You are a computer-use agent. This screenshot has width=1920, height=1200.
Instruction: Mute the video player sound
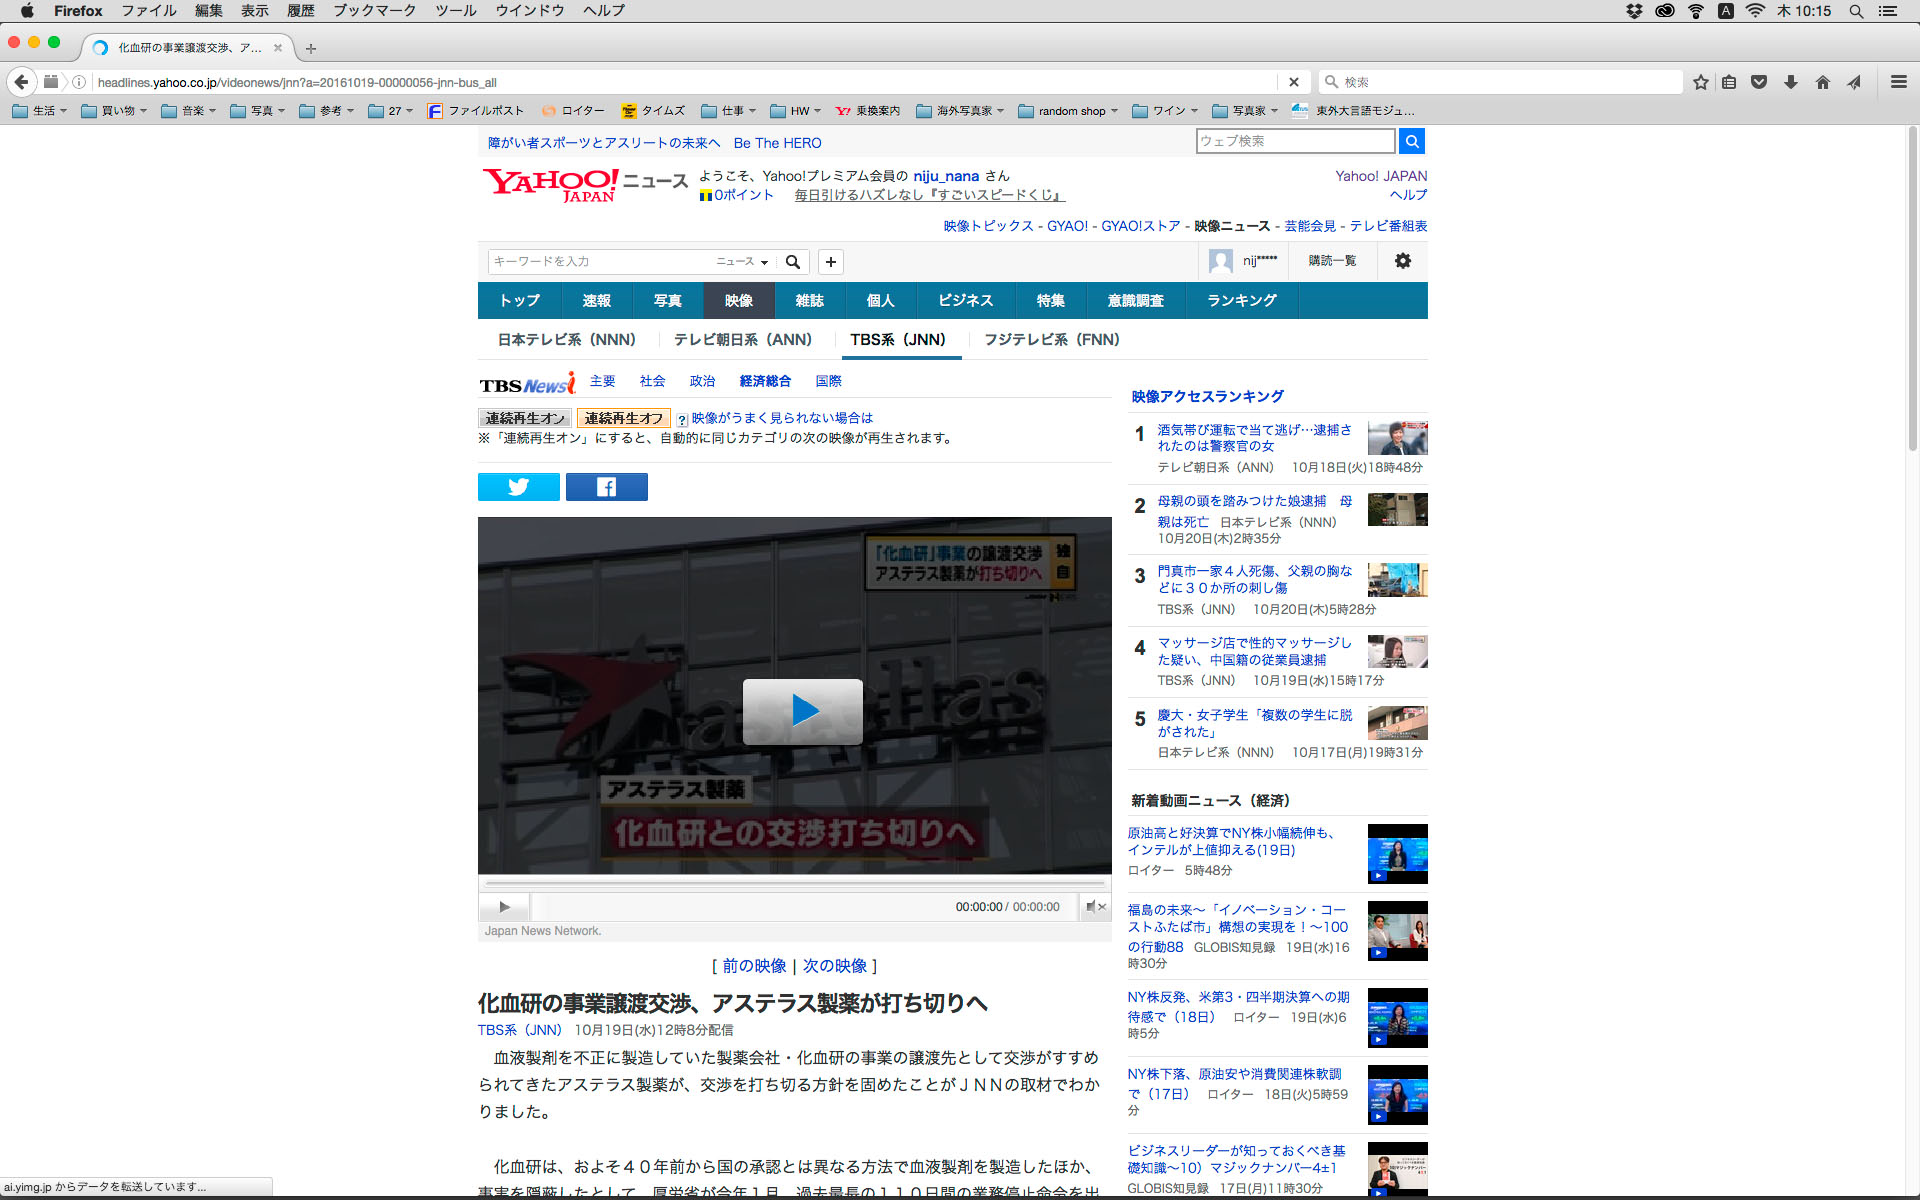tap(1095, 907)
